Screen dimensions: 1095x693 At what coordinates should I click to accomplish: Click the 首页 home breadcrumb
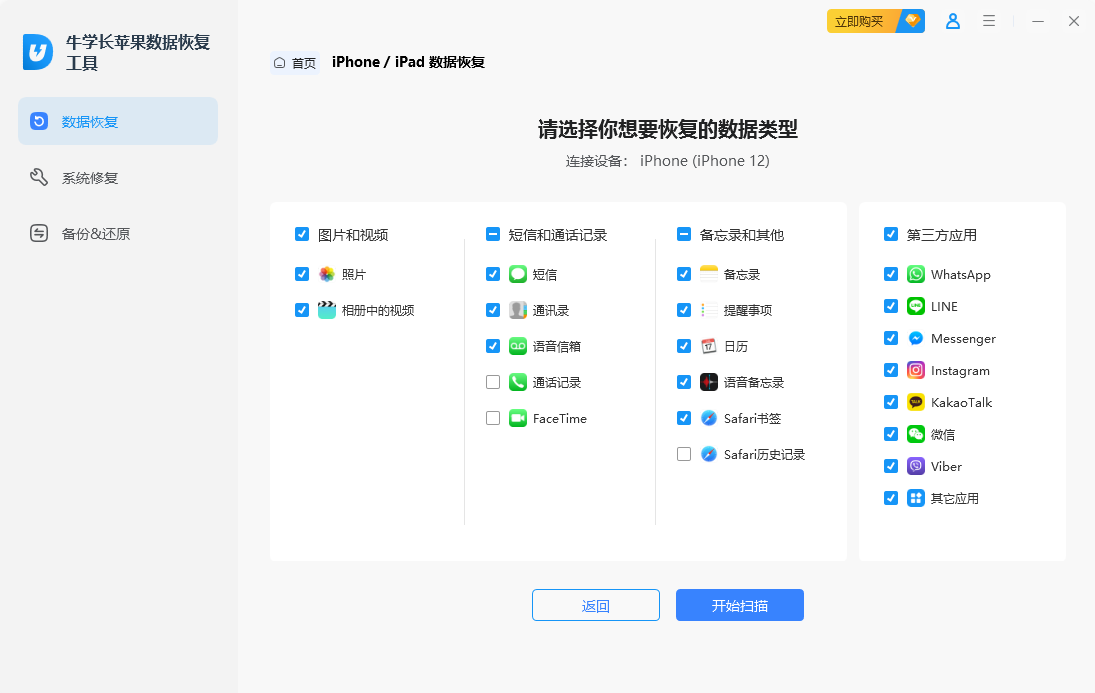tap(294, 62)
